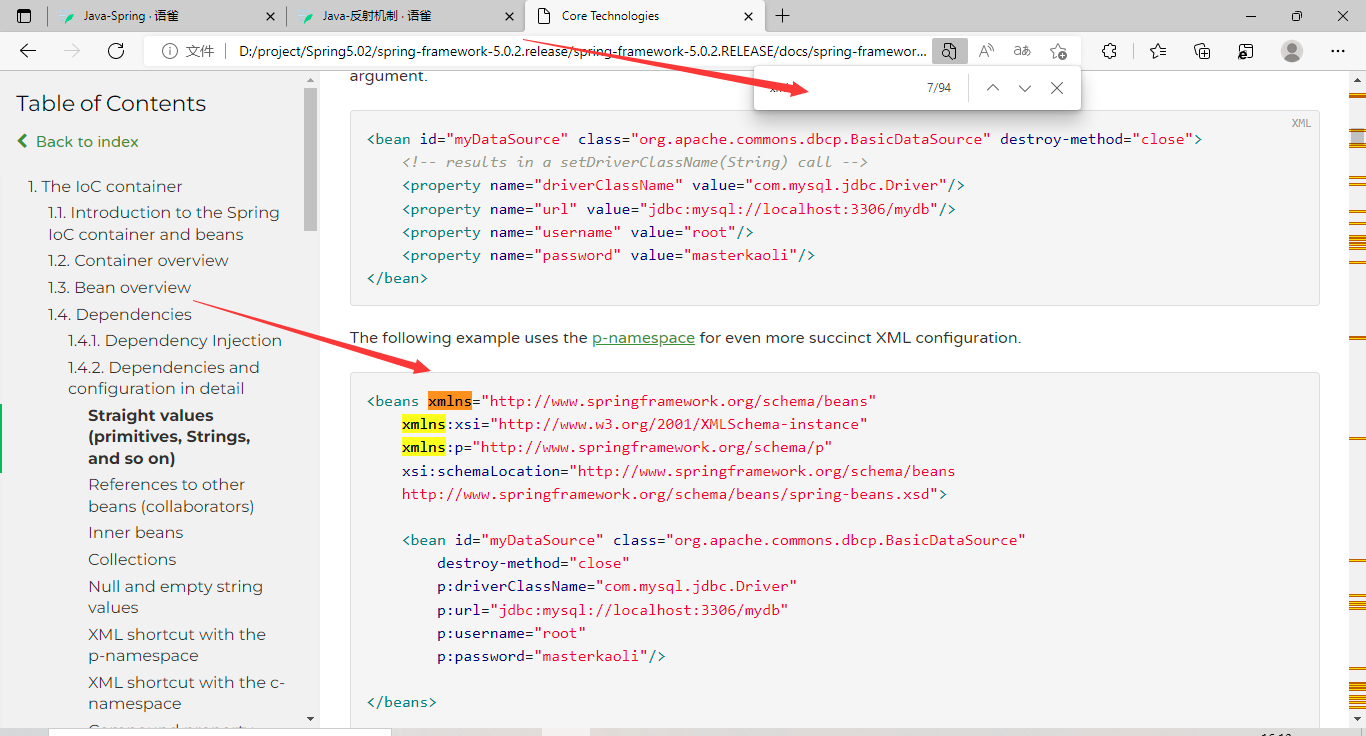1366x736 pixels.
Task: Close the Core Technologies tab
Action: pos(748,16)
